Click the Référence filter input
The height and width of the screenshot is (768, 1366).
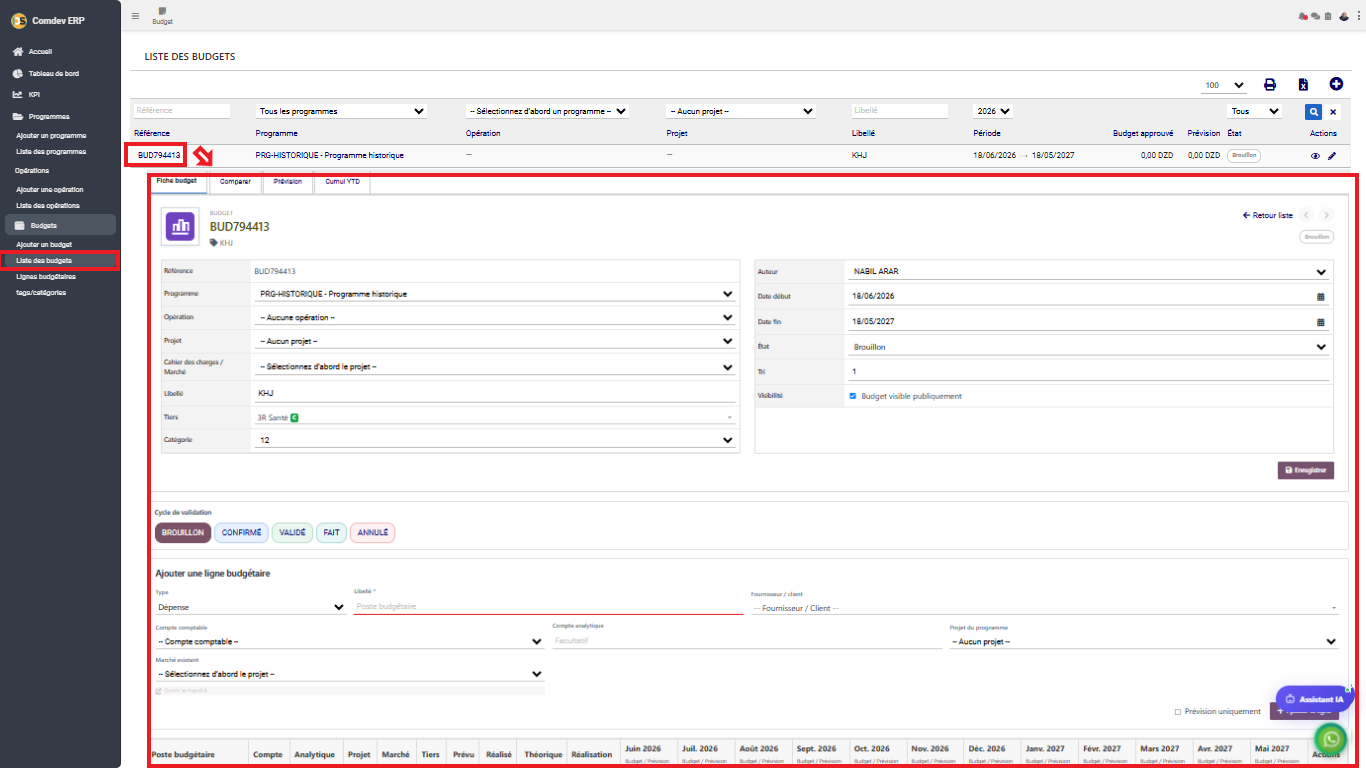click(181, 111)
